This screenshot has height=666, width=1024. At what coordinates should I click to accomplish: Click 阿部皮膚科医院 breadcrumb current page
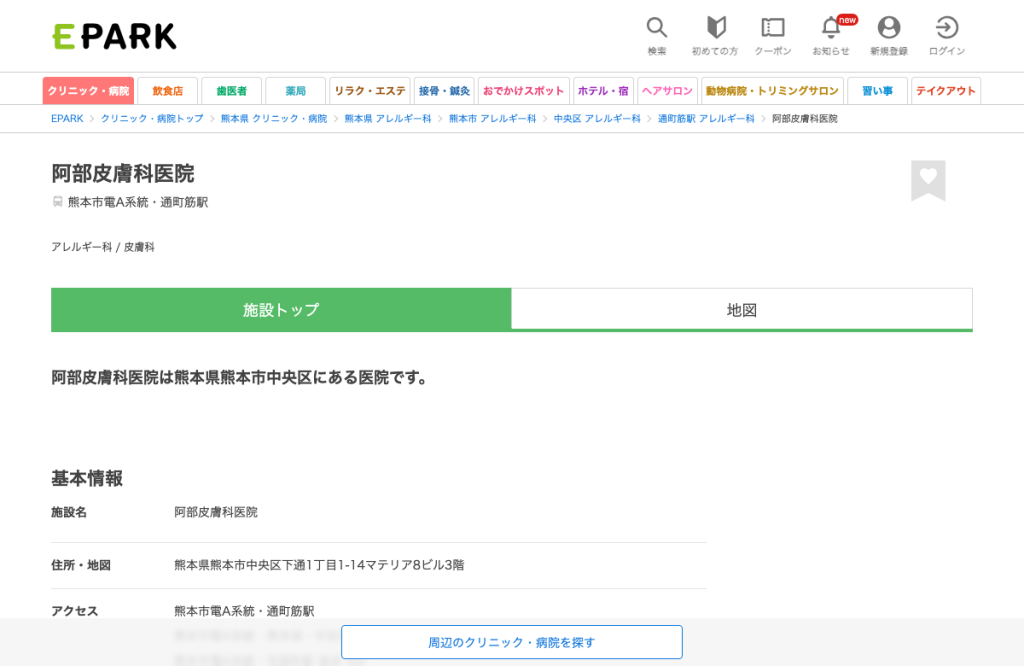point(805,118)
